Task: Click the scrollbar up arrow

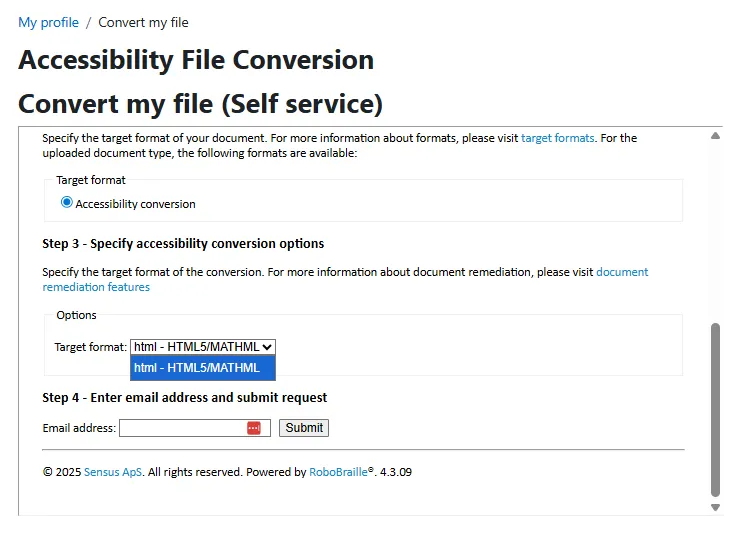Action: pos(715,136)
